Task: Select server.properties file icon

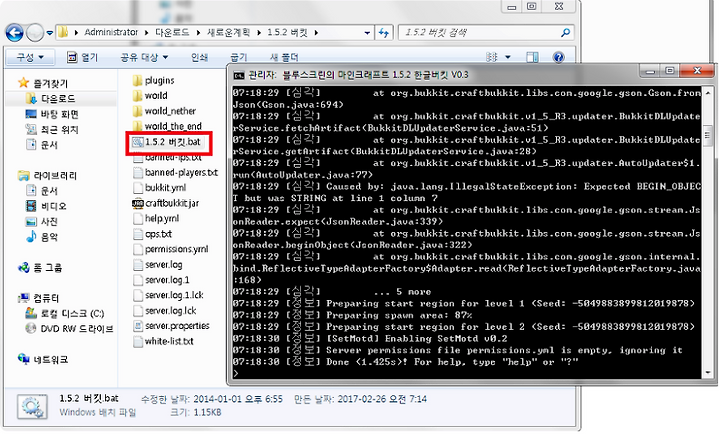Action: pyautogui.click(x=138, y=326)
